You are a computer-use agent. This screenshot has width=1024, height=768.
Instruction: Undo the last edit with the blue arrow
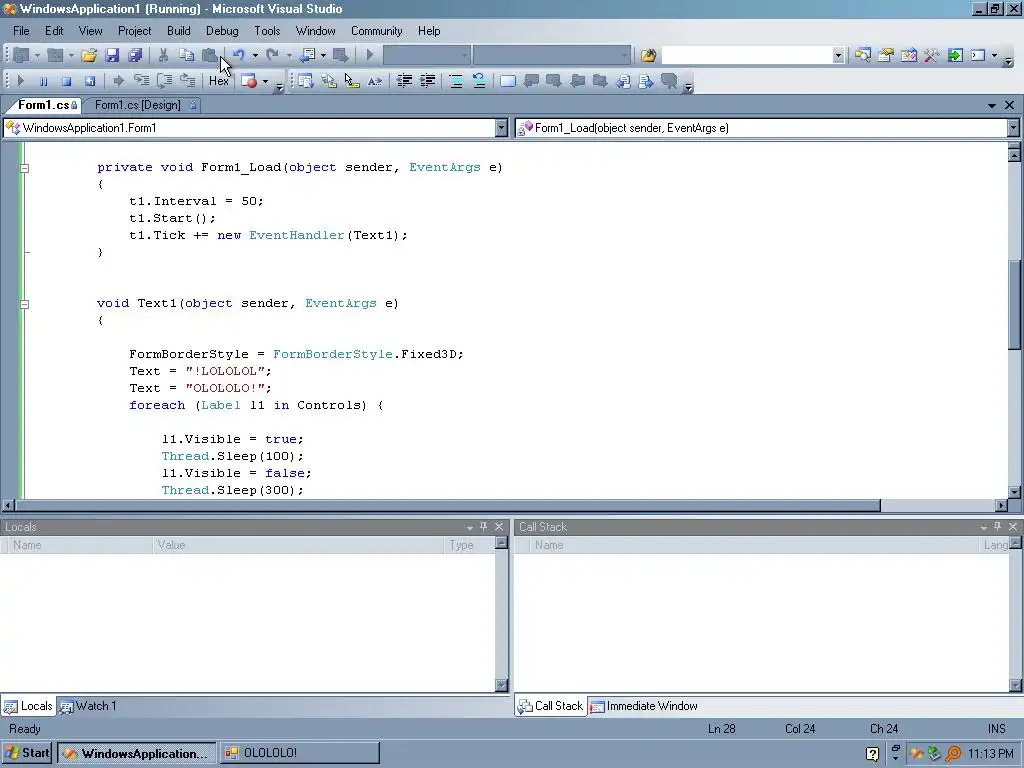[238, 56]
